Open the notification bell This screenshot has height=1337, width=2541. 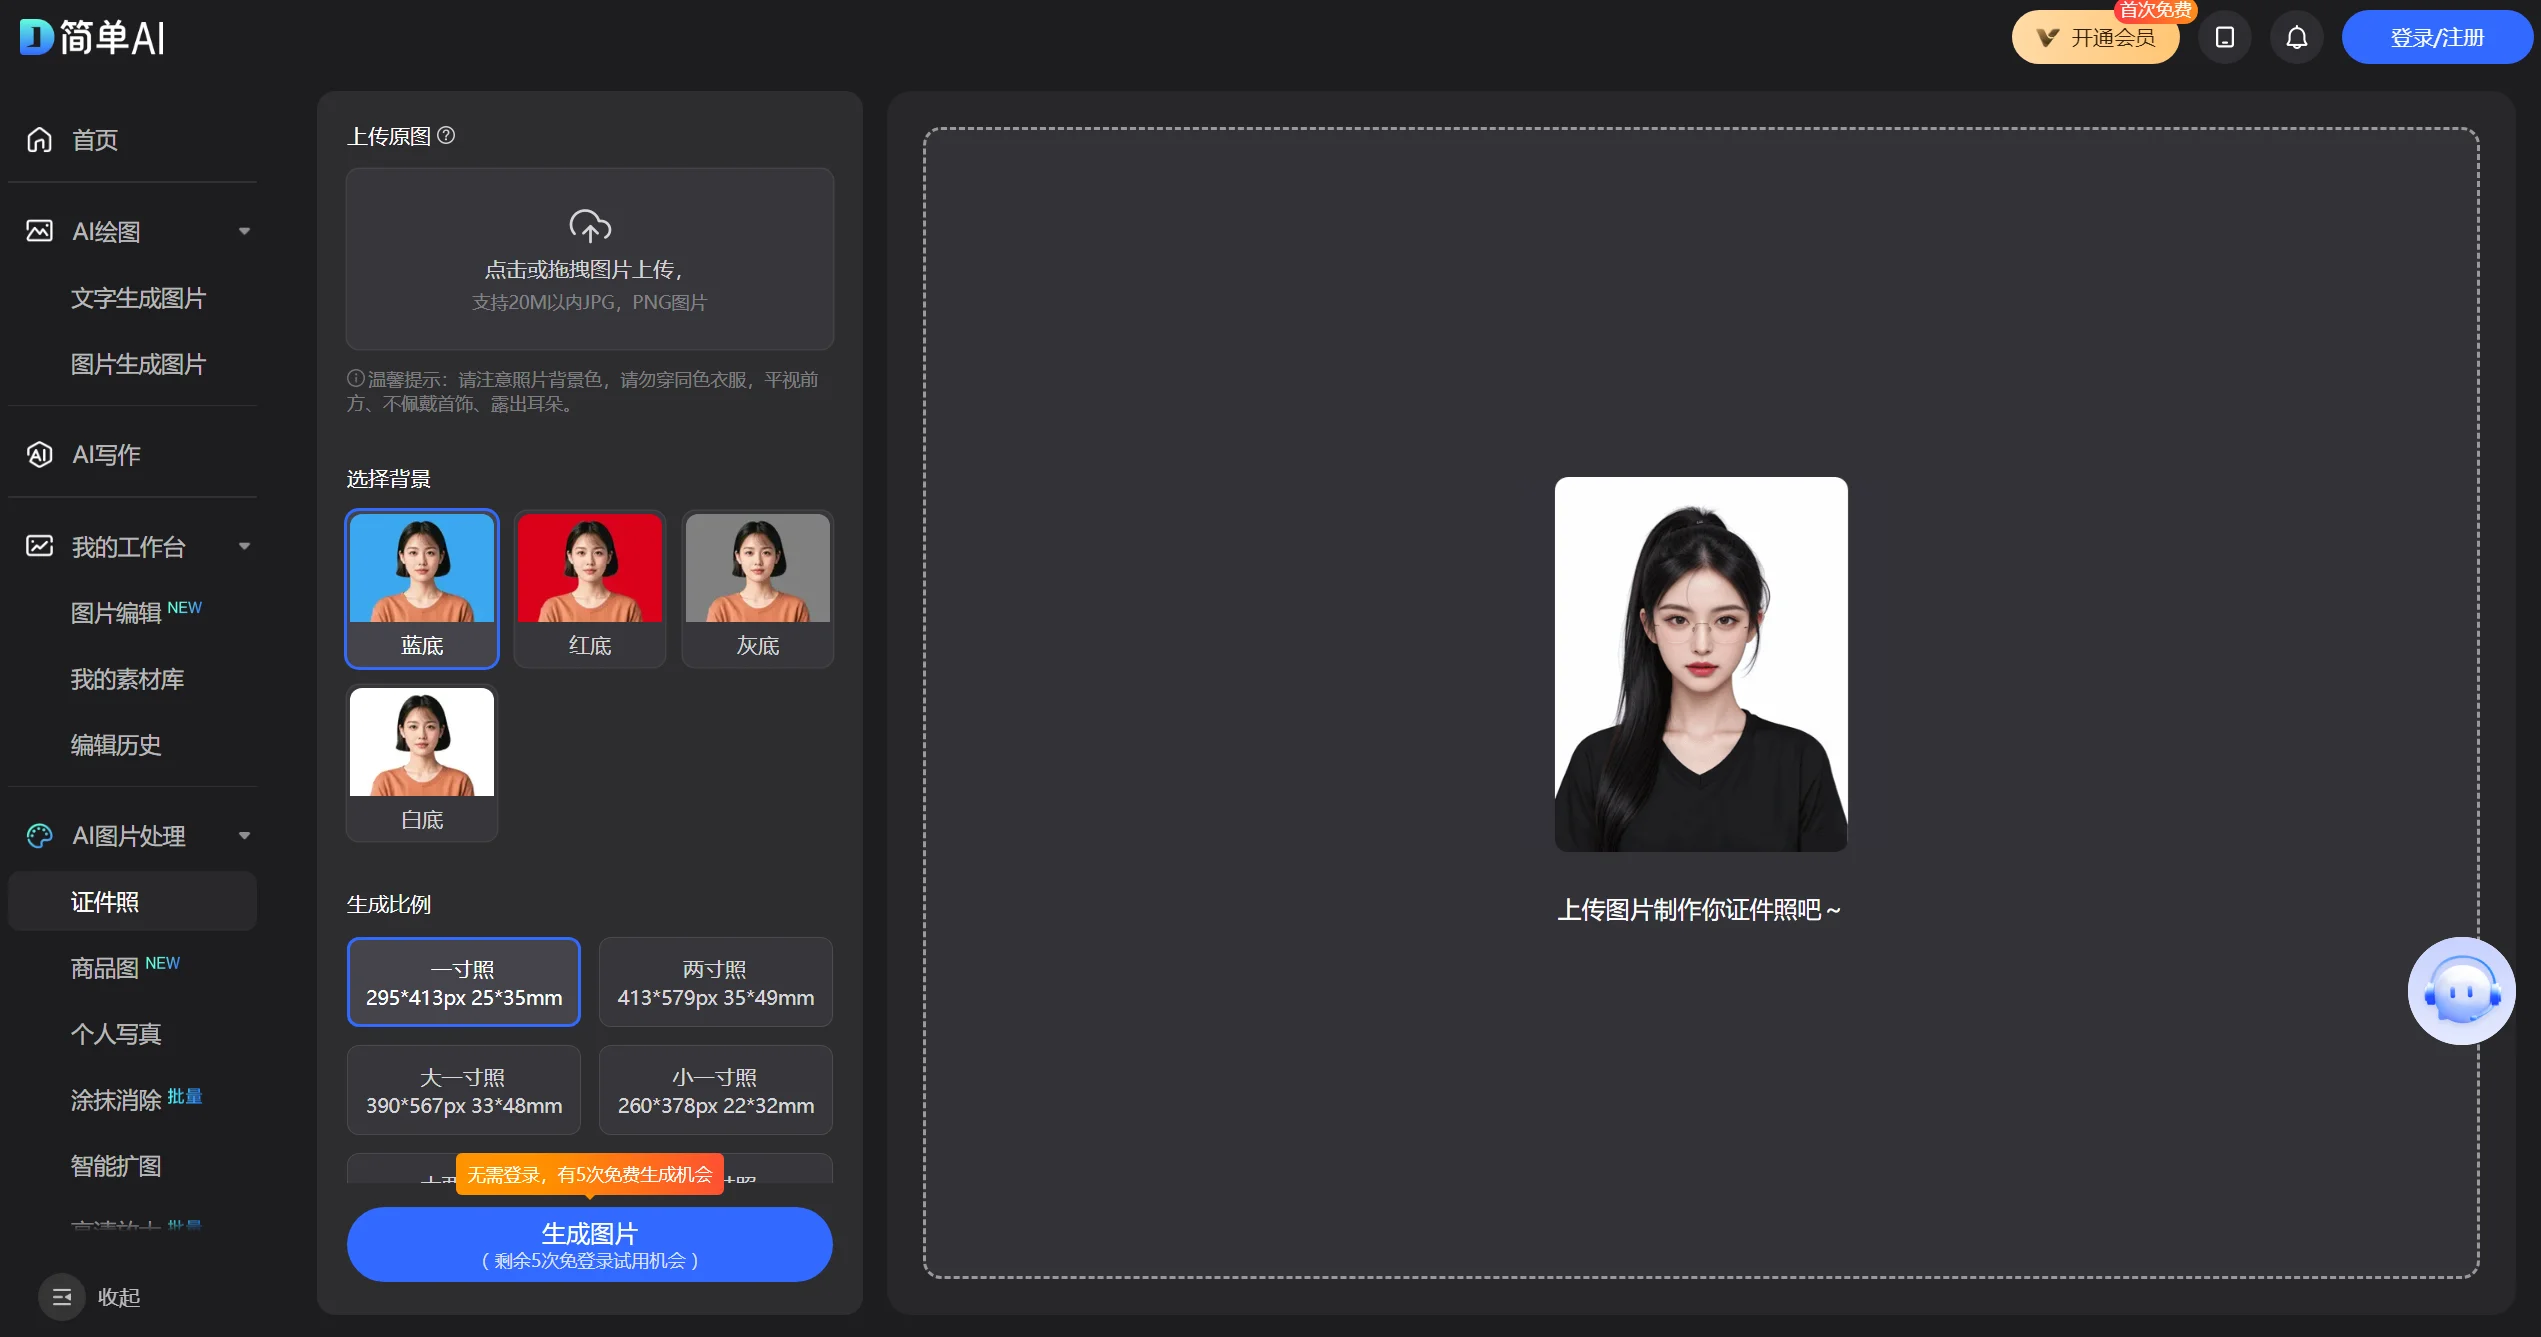(x=2296, y=37)
